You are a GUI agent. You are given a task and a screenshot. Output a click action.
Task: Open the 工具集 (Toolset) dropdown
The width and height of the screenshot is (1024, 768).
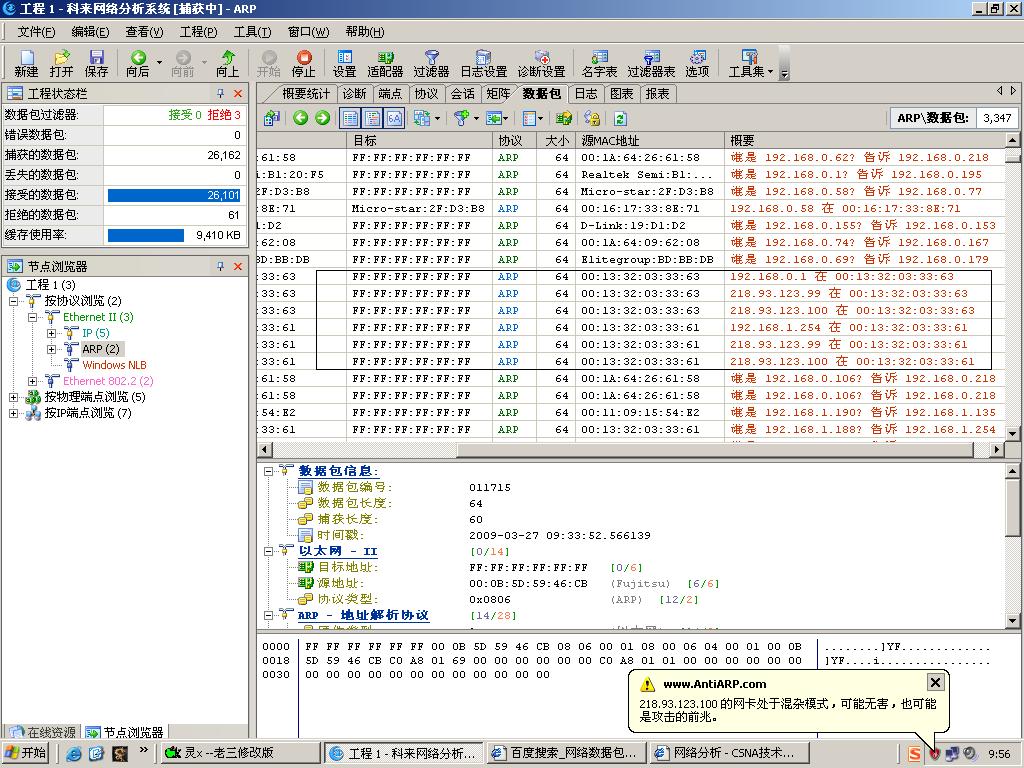pos(751,64)
